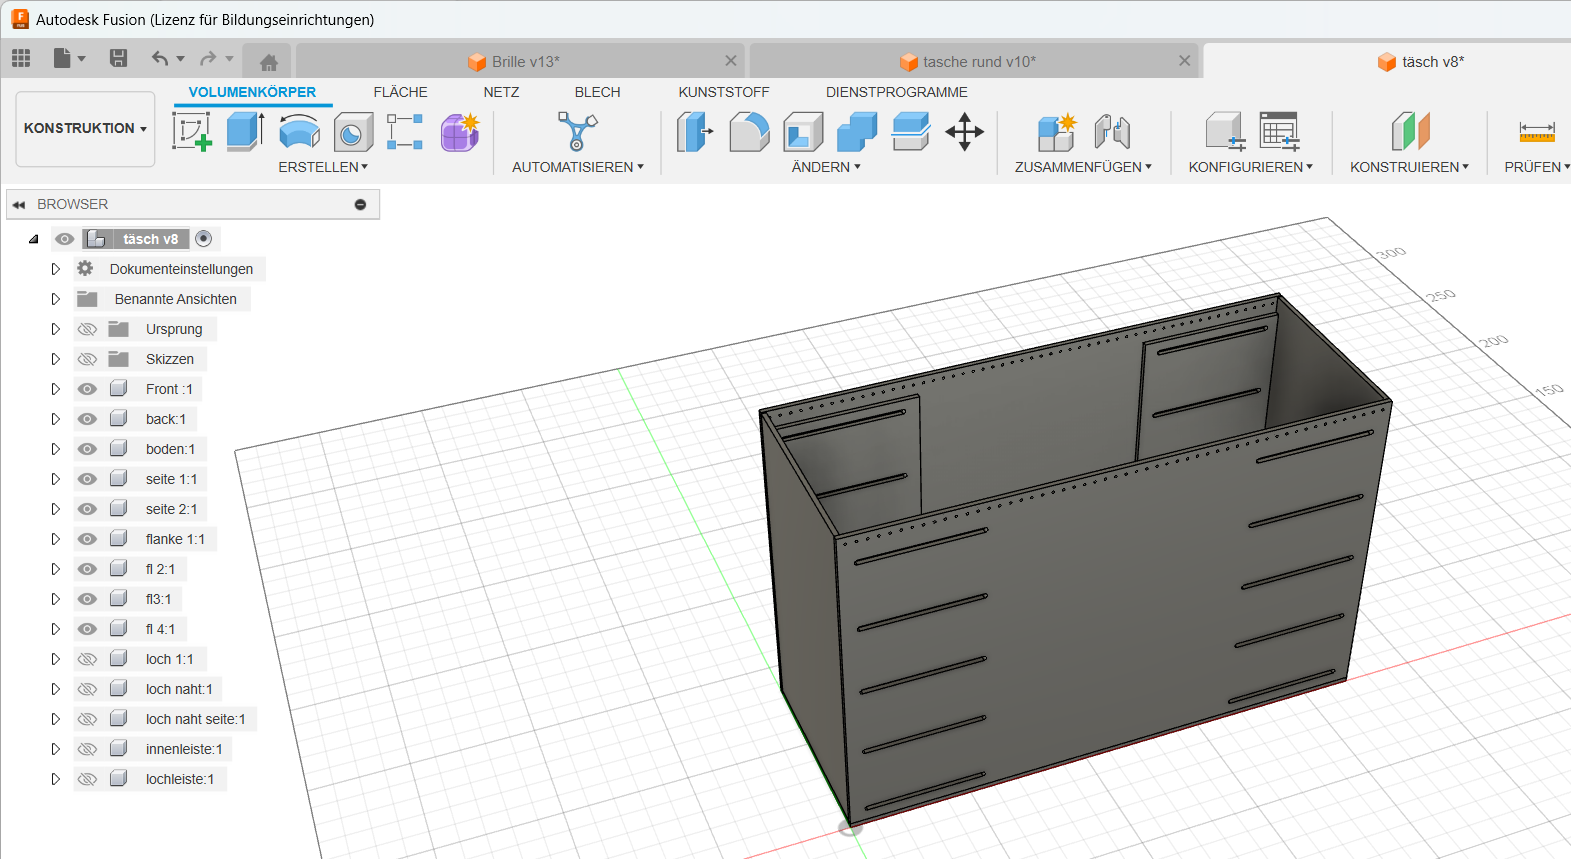The height and width of the screenshot is (859, 1571).
Task: Click the BROWSER panel options dot
Action: [360, 204]
